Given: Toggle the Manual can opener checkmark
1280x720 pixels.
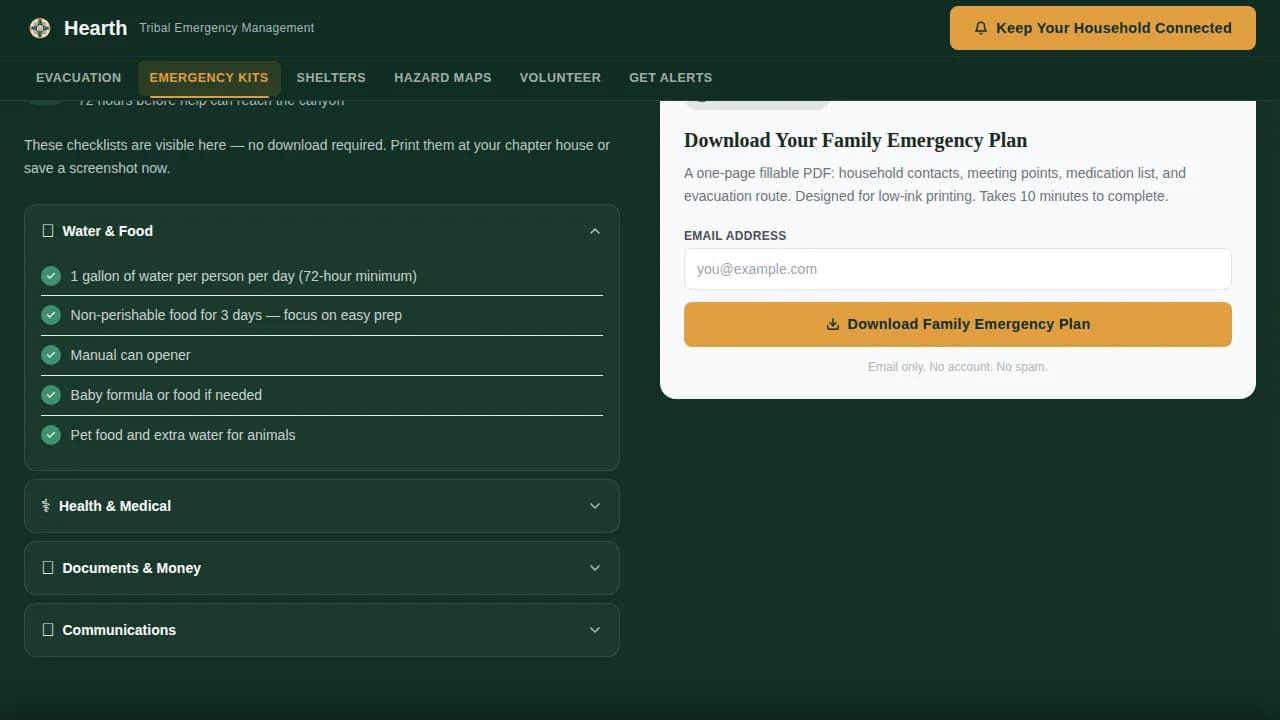Looking at the screenshot, I should click(x=51, y=355).
